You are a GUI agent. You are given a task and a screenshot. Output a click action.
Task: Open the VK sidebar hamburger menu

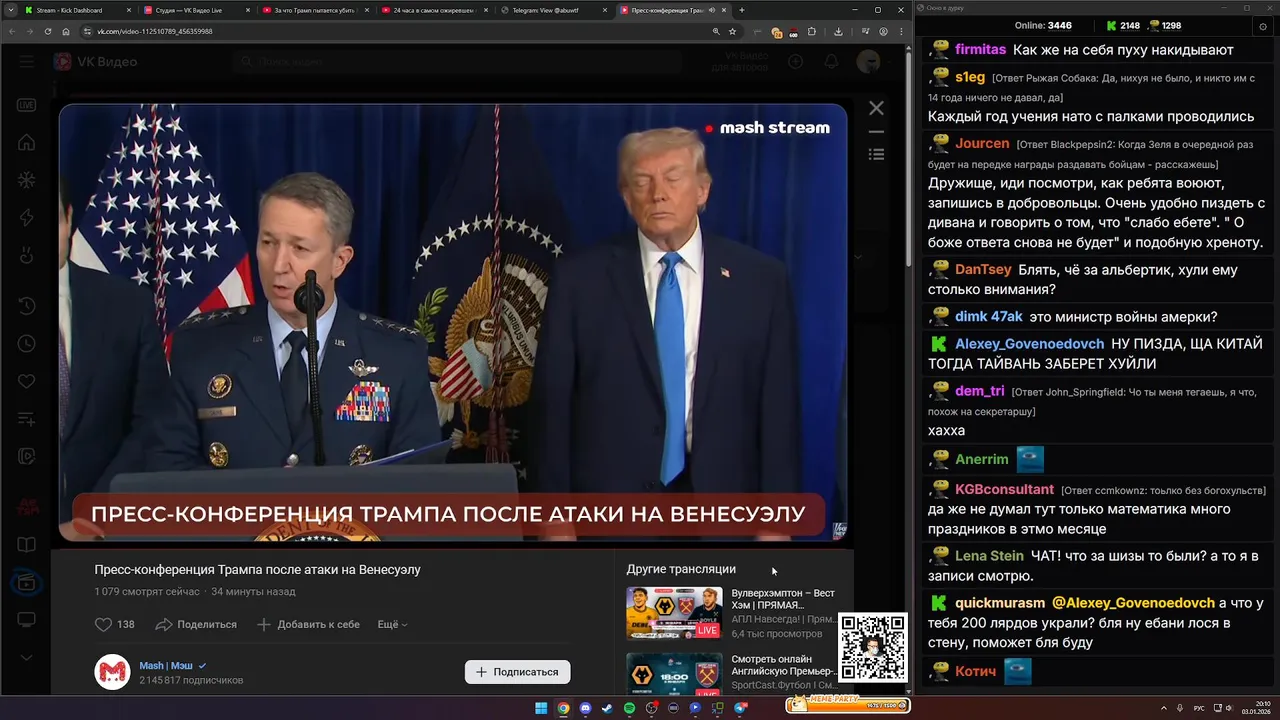26,62
